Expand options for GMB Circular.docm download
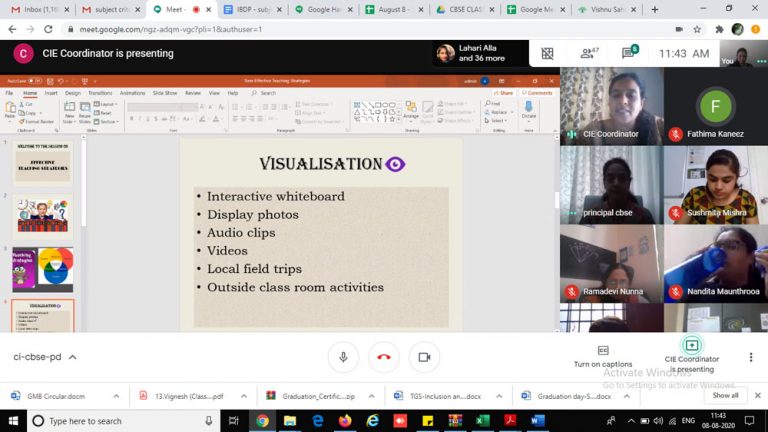 [x=117, y=395]
